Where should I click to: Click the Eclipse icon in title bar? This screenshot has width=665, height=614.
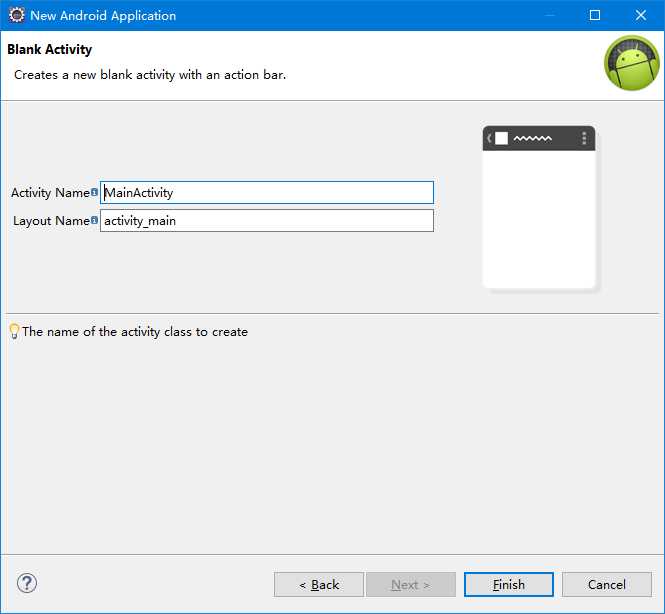pyautogui.click(x=17, y=15)
